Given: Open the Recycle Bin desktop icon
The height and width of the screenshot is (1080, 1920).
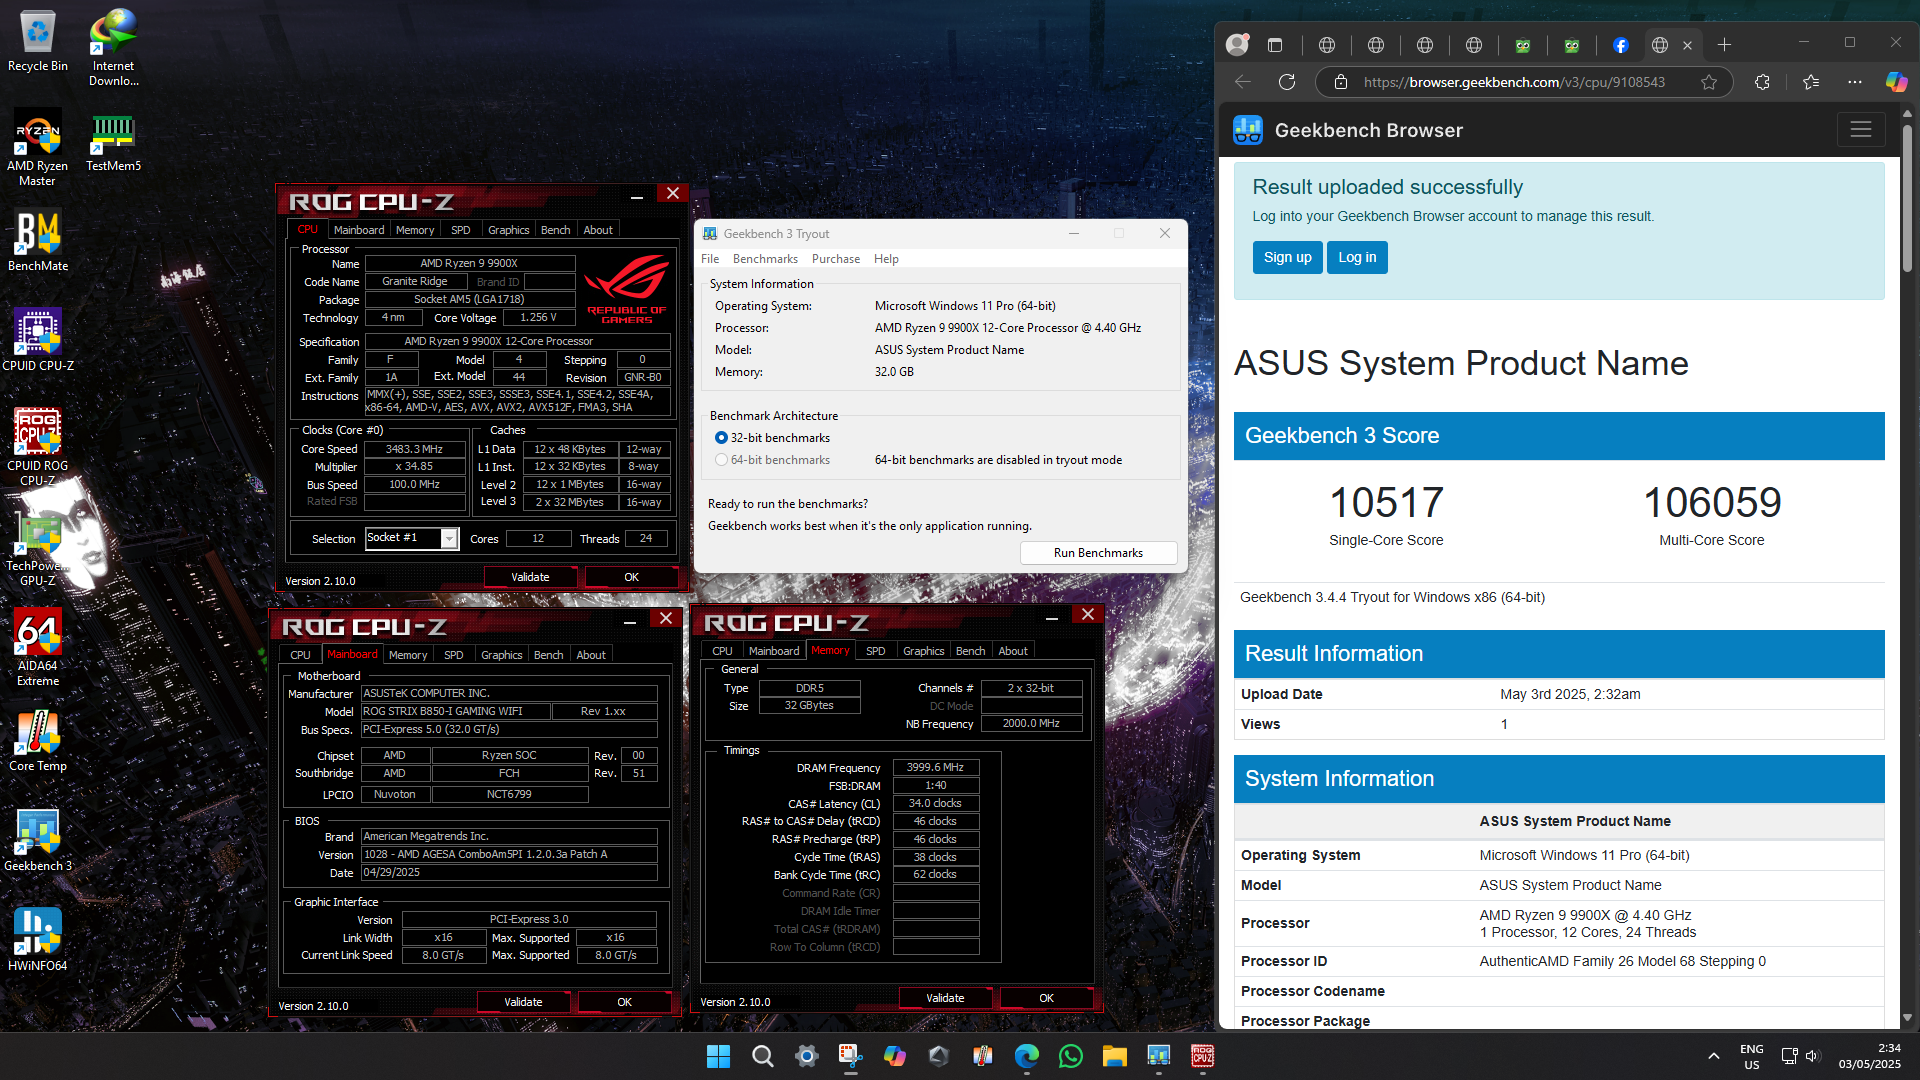Looking at the screenshot, I should click(38, 40).
